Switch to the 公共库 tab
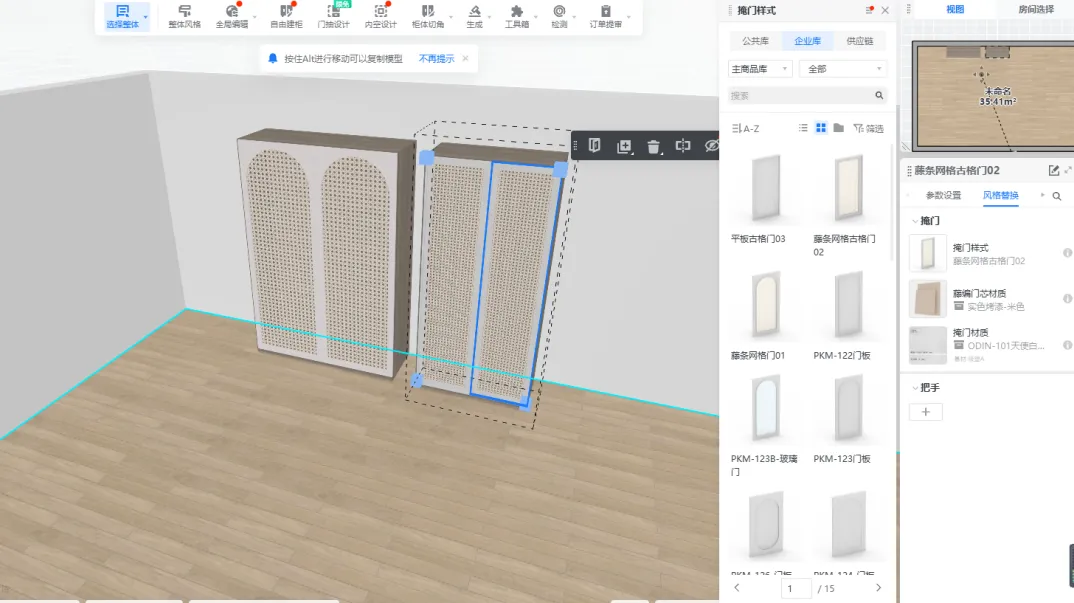1074x603 pixels. pos(755,41)
